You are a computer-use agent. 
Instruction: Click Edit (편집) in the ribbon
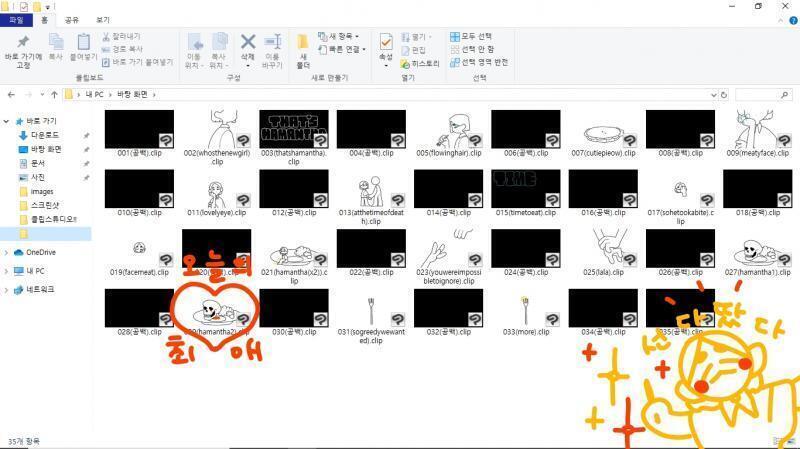pyautogui.click(x=413, y=50)
